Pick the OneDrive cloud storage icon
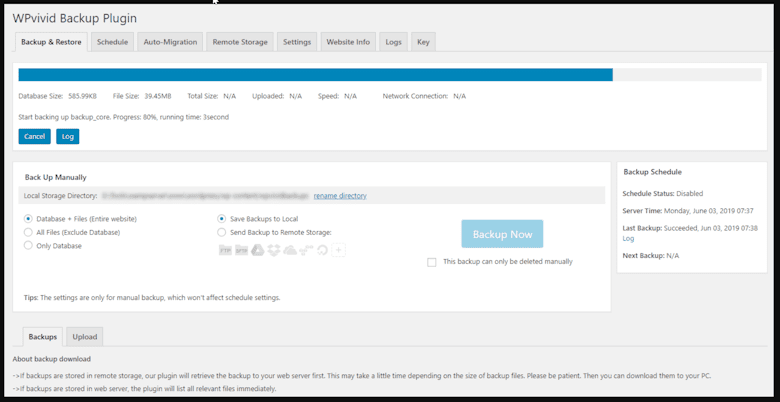Image resolution: width=780 pixels, height=402 pixels. pyautogui.click(x=290, y=250)
